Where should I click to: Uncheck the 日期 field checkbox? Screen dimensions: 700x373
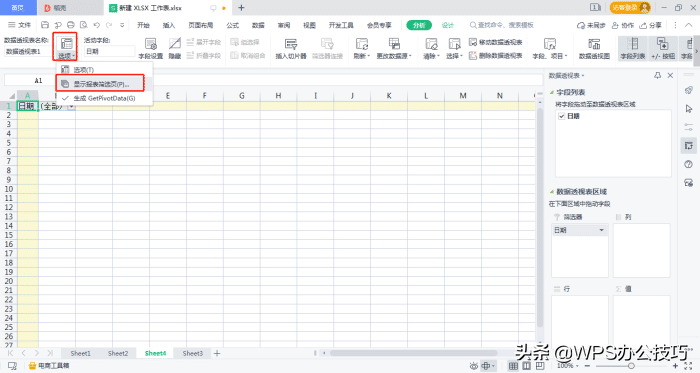tap(562, 116)
